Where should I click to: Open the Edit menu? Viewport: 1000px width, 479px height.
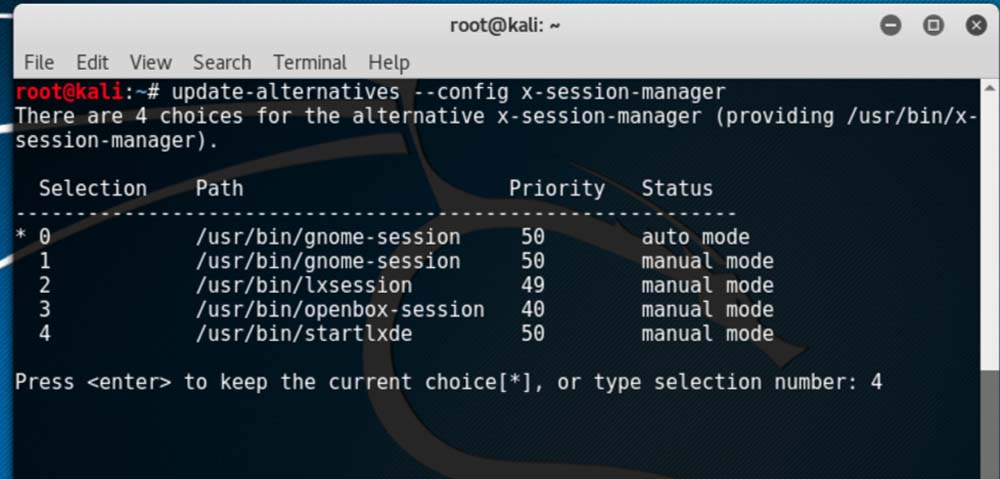pos(92,62)
